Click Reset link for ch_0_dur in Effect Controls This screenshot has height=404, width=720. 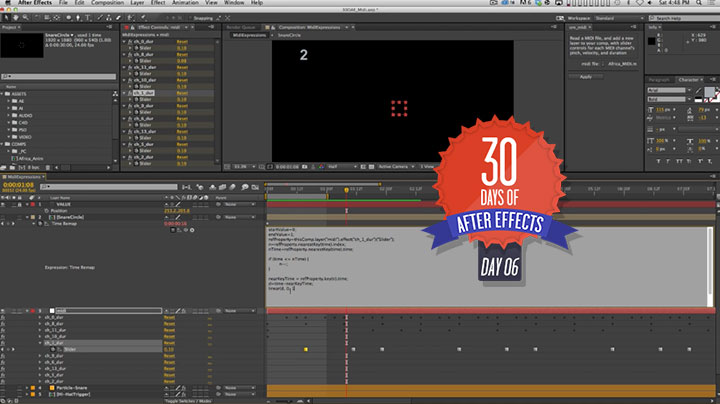click(x=182, y=41)
